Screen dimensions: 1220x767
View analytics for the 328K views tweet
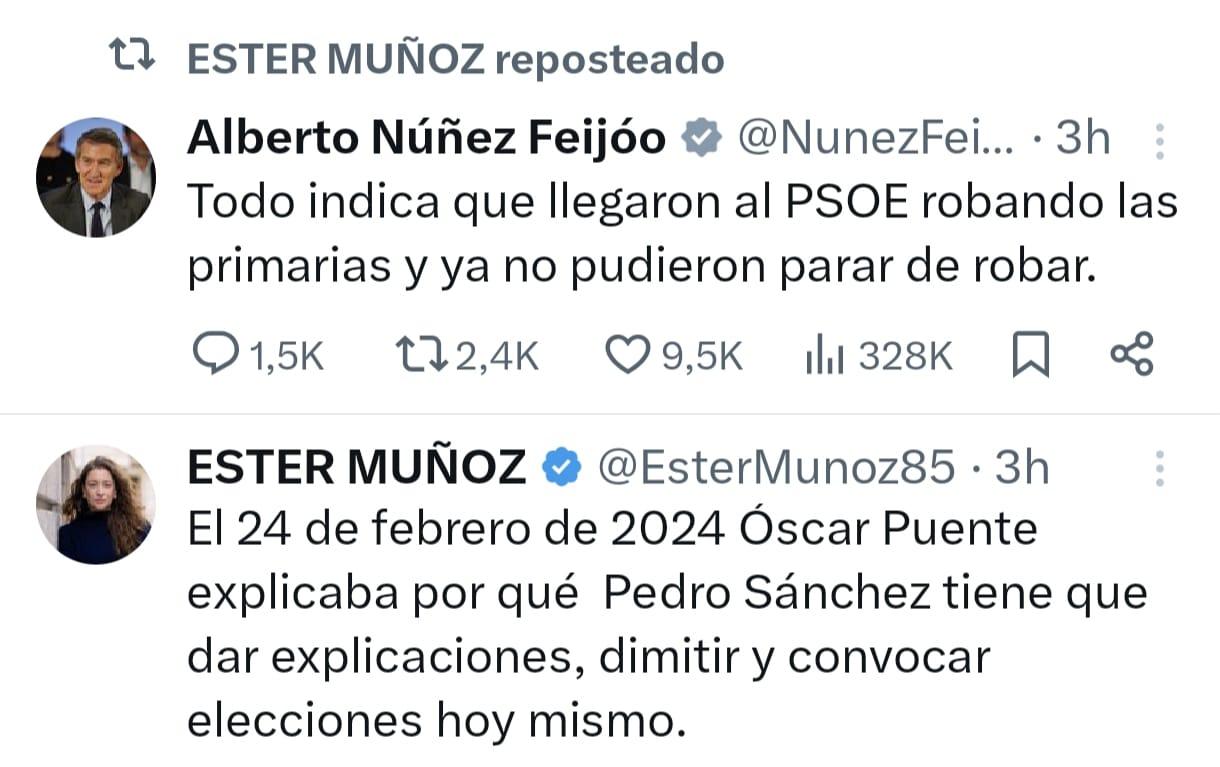(x=823, y=357)
